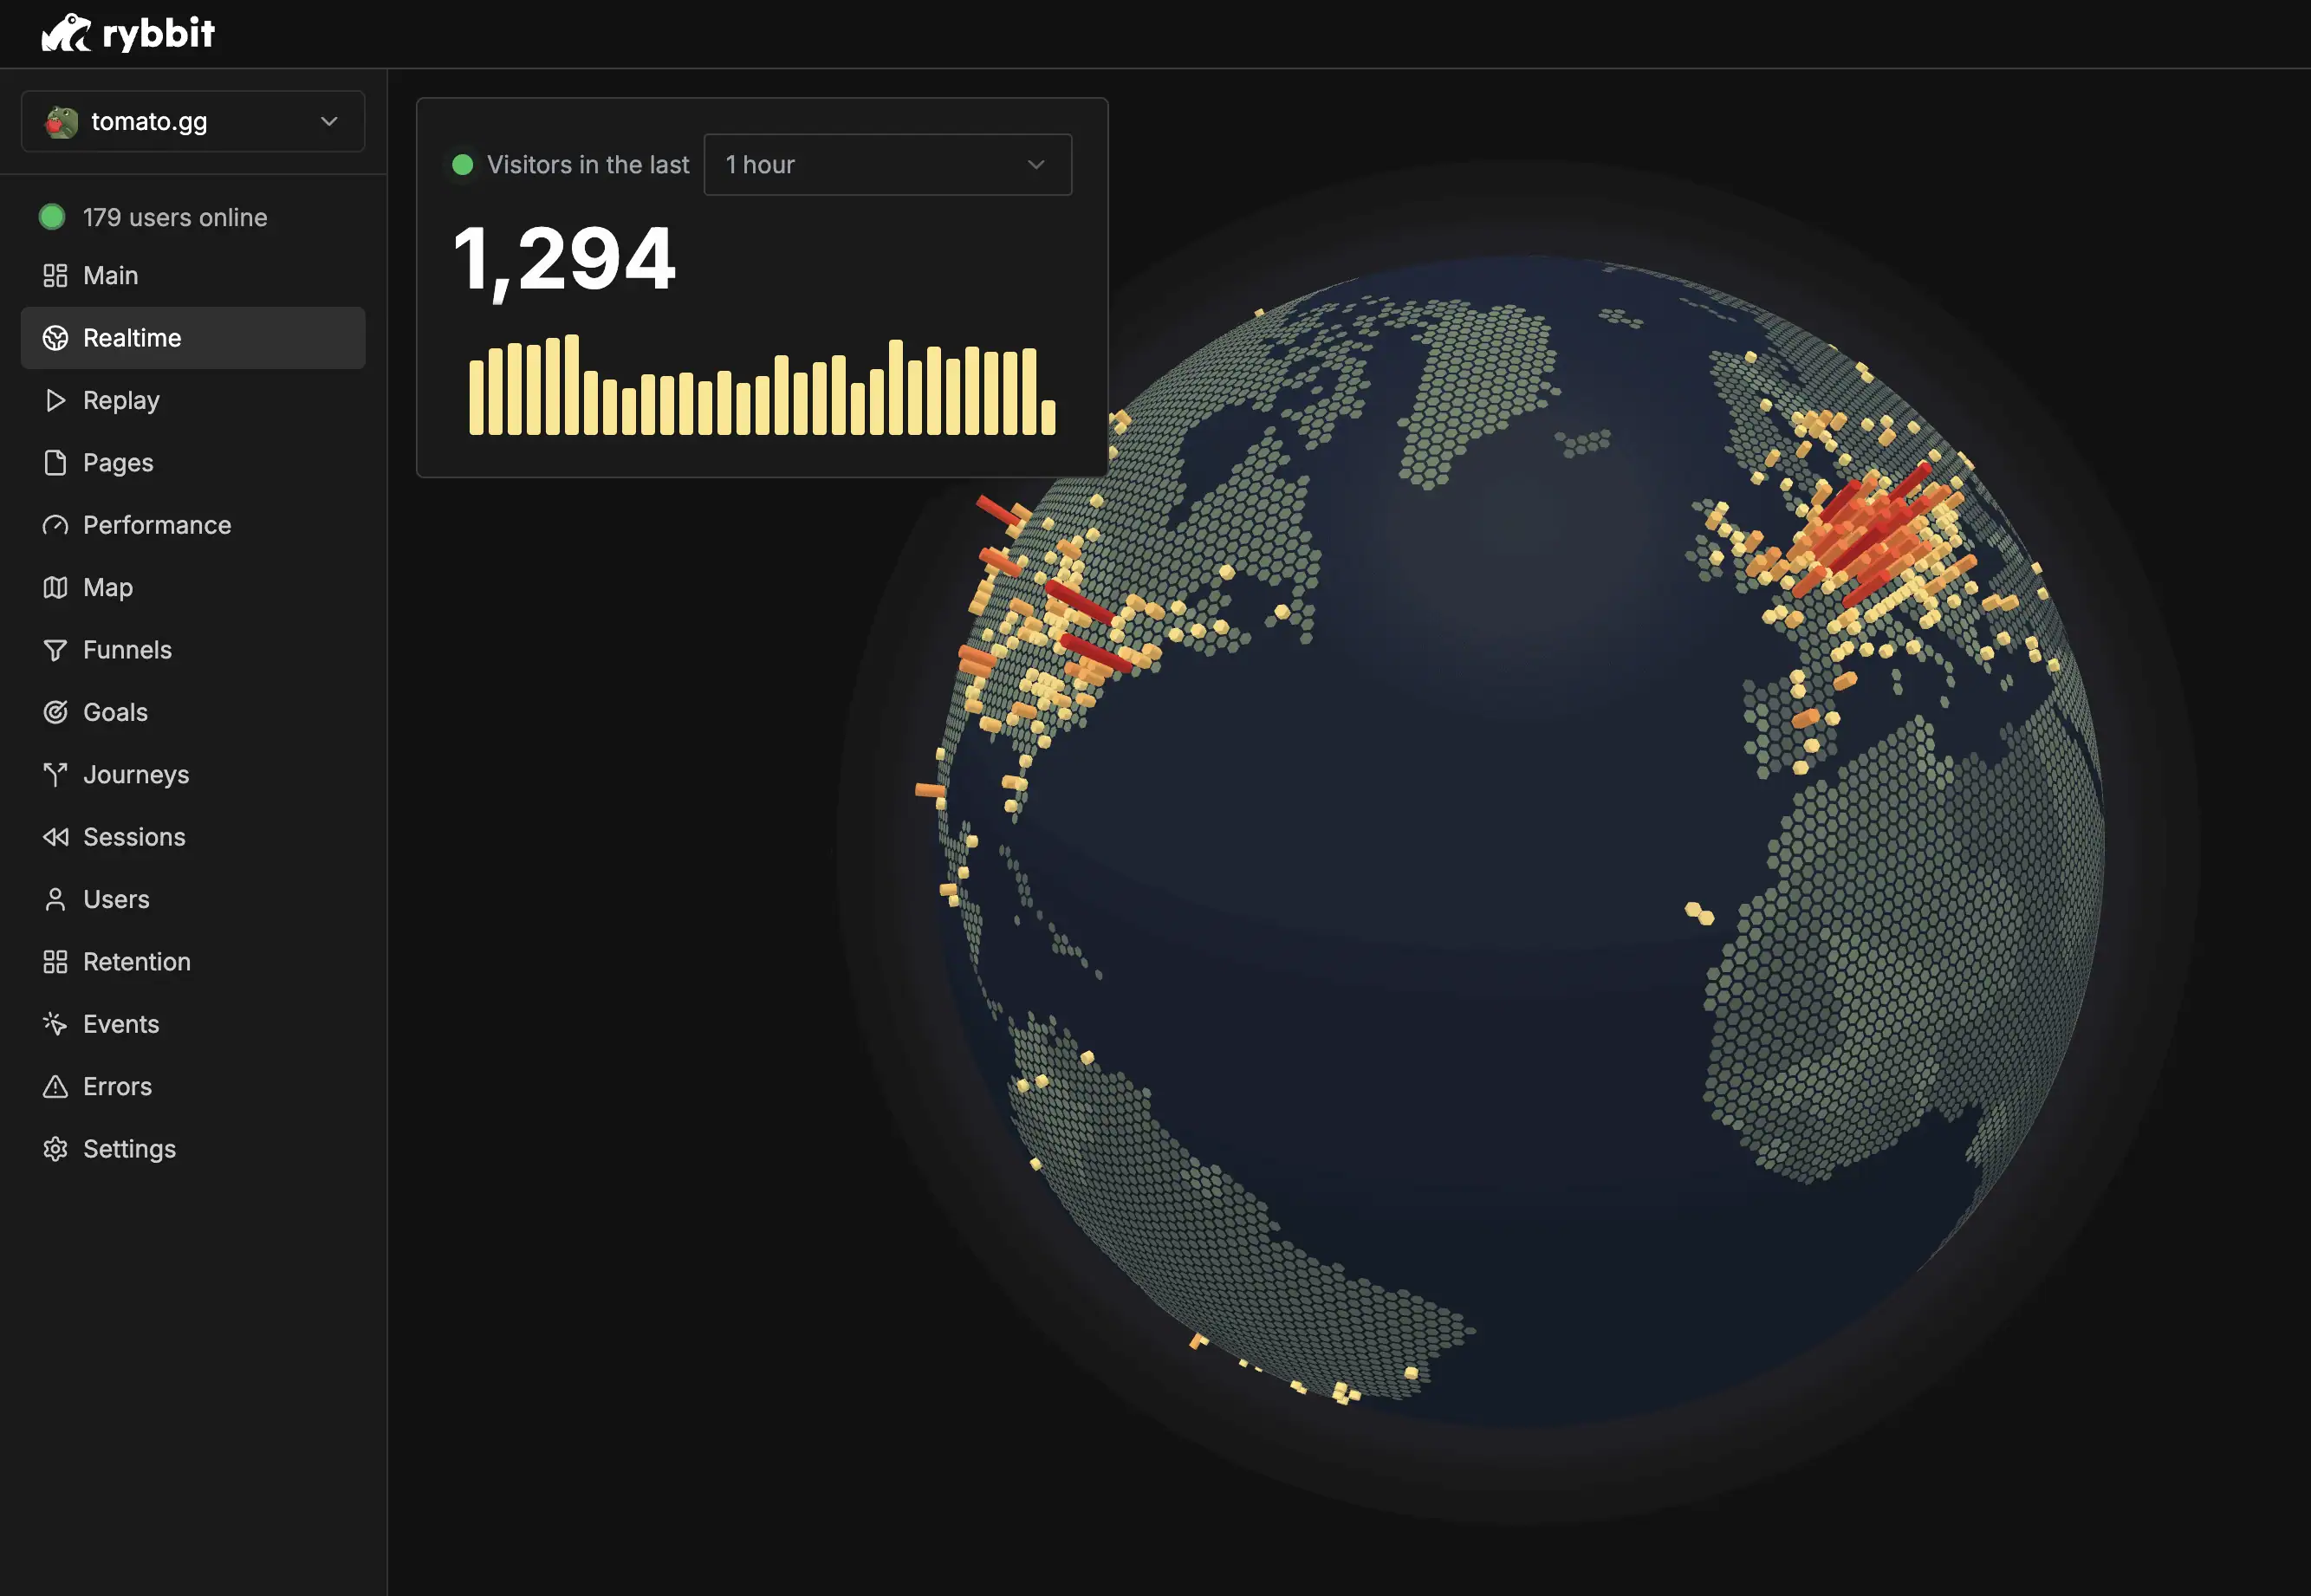Click the chevron in tomato.gg selector
Screen dimensions: 2311x1596
point(329,122)
